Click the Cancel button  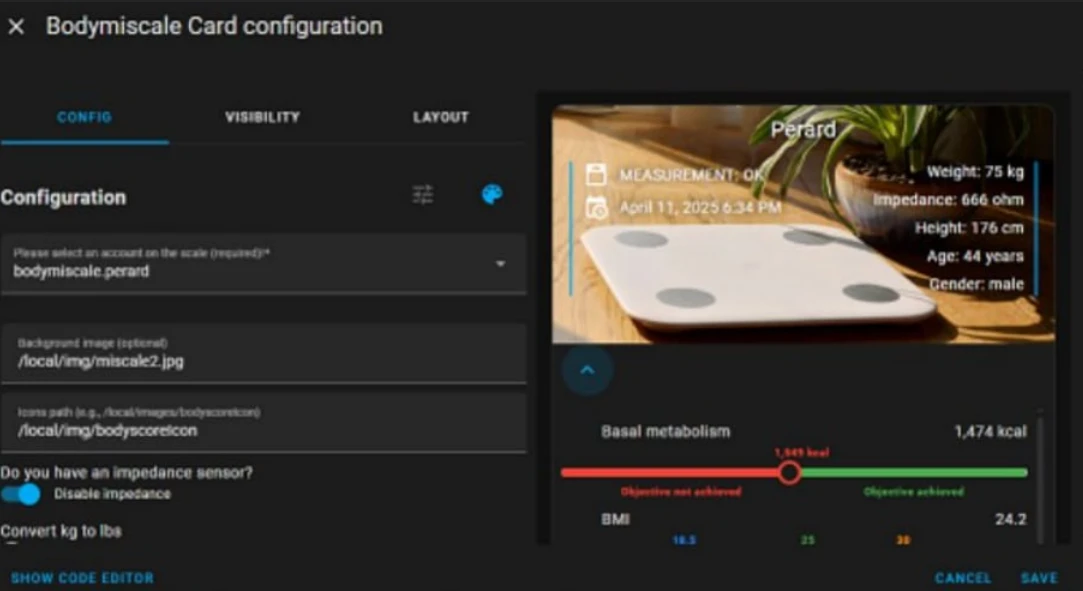(963, 578)
